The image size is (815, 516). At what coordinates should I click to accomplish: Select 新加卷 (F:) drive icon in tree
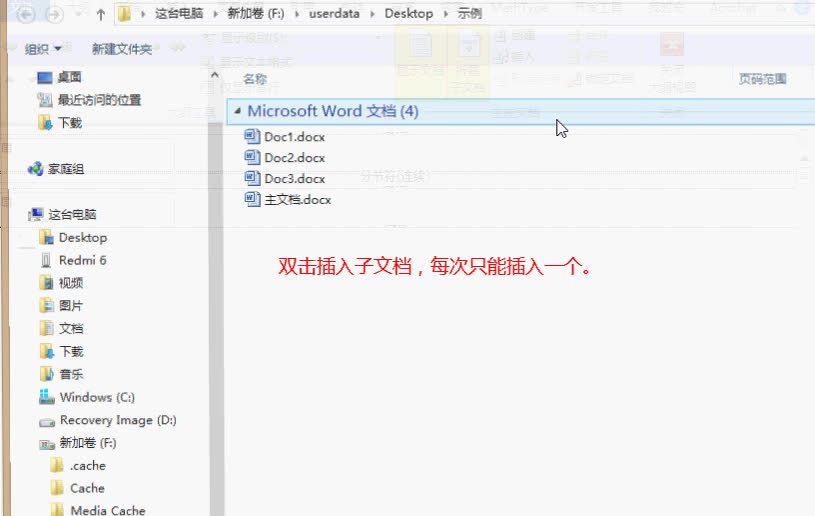[47, 445]
